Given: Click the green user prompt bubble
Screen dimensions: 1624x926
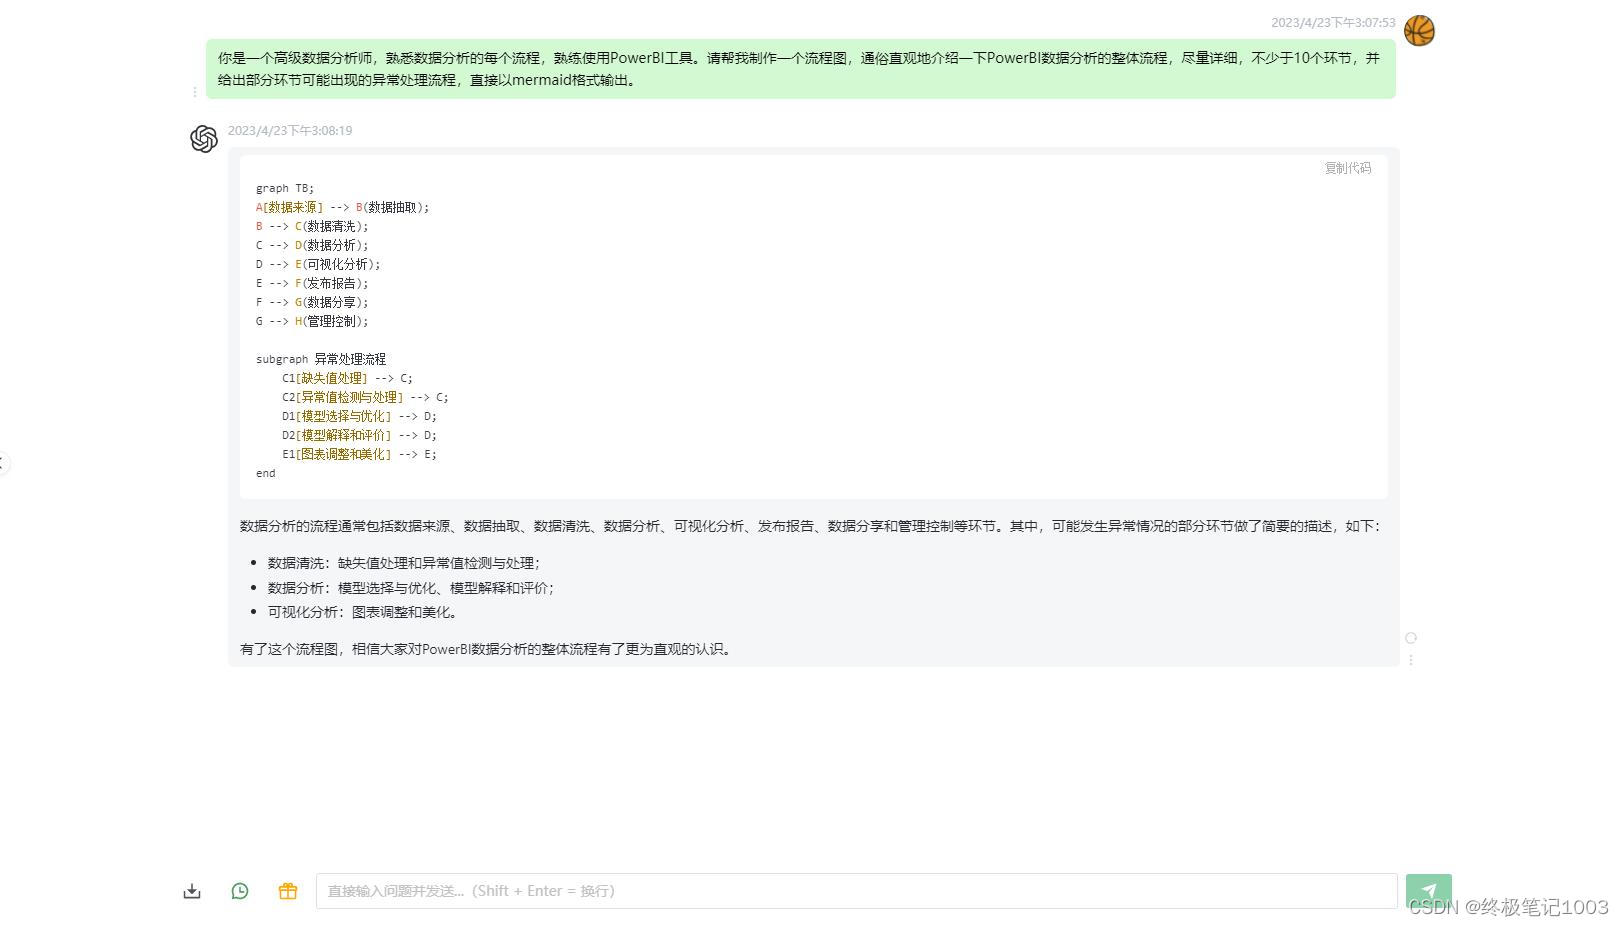Looking at the screenshot, I should 800,69.
